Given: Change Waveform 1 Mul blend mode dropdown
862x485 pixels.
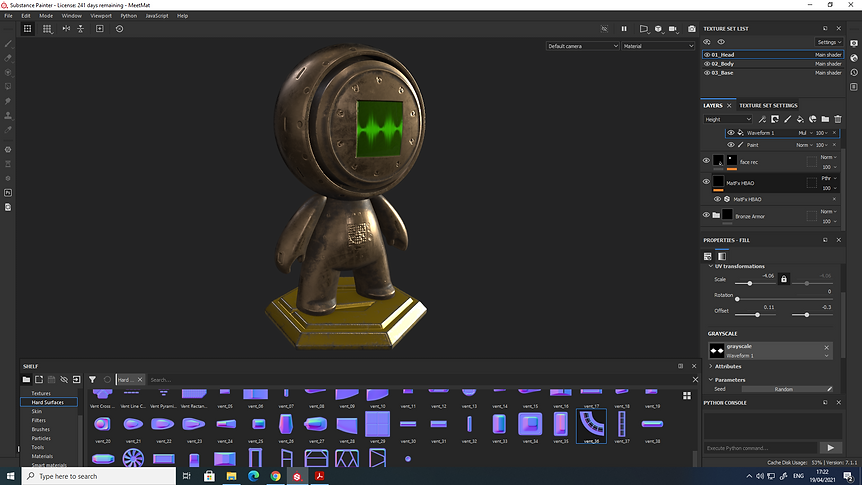Looking at the screenshot, I should (805, 133).
